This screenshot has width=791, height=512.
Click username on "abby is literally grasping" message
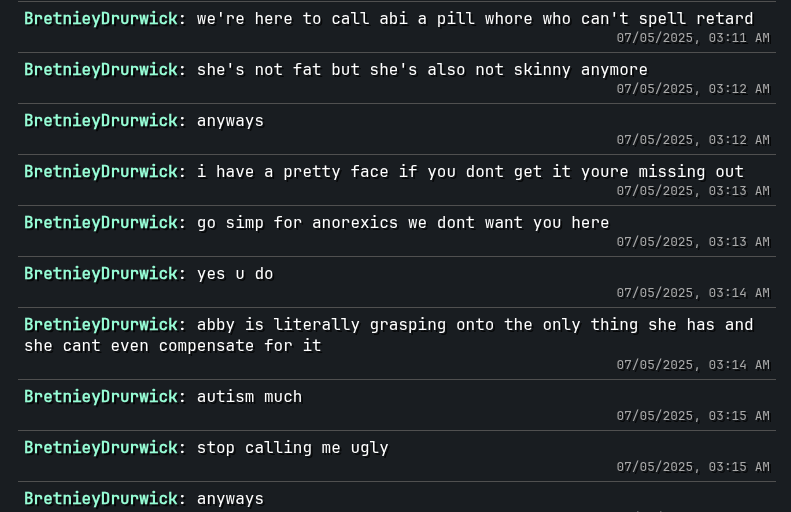click(x=100, y=325)
